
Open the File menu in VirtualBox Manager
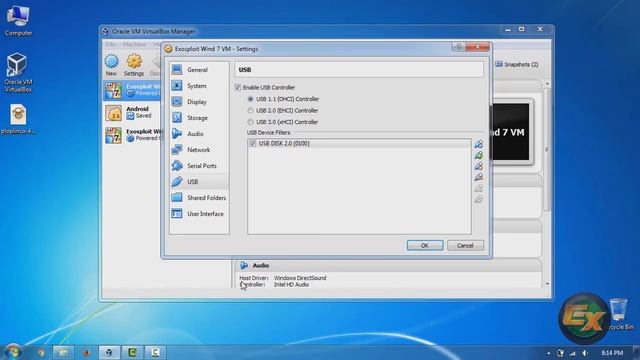(x=111, y=44)
